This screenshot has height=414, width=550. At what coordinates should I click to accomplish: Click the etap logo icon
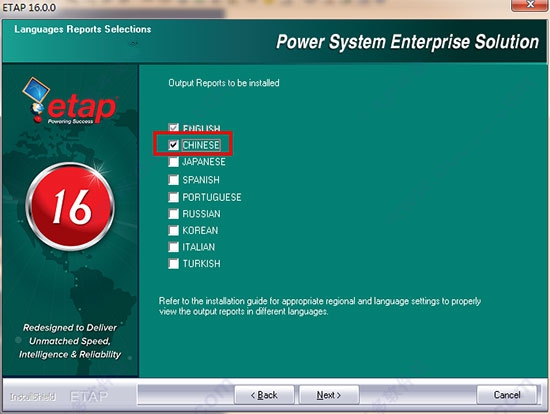pos(70,102)
